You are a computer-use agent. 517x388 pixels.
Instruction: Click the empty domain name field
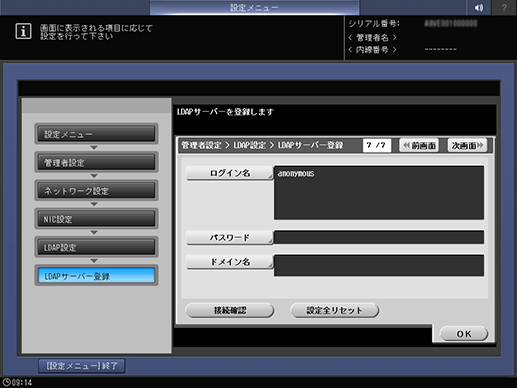379,266
